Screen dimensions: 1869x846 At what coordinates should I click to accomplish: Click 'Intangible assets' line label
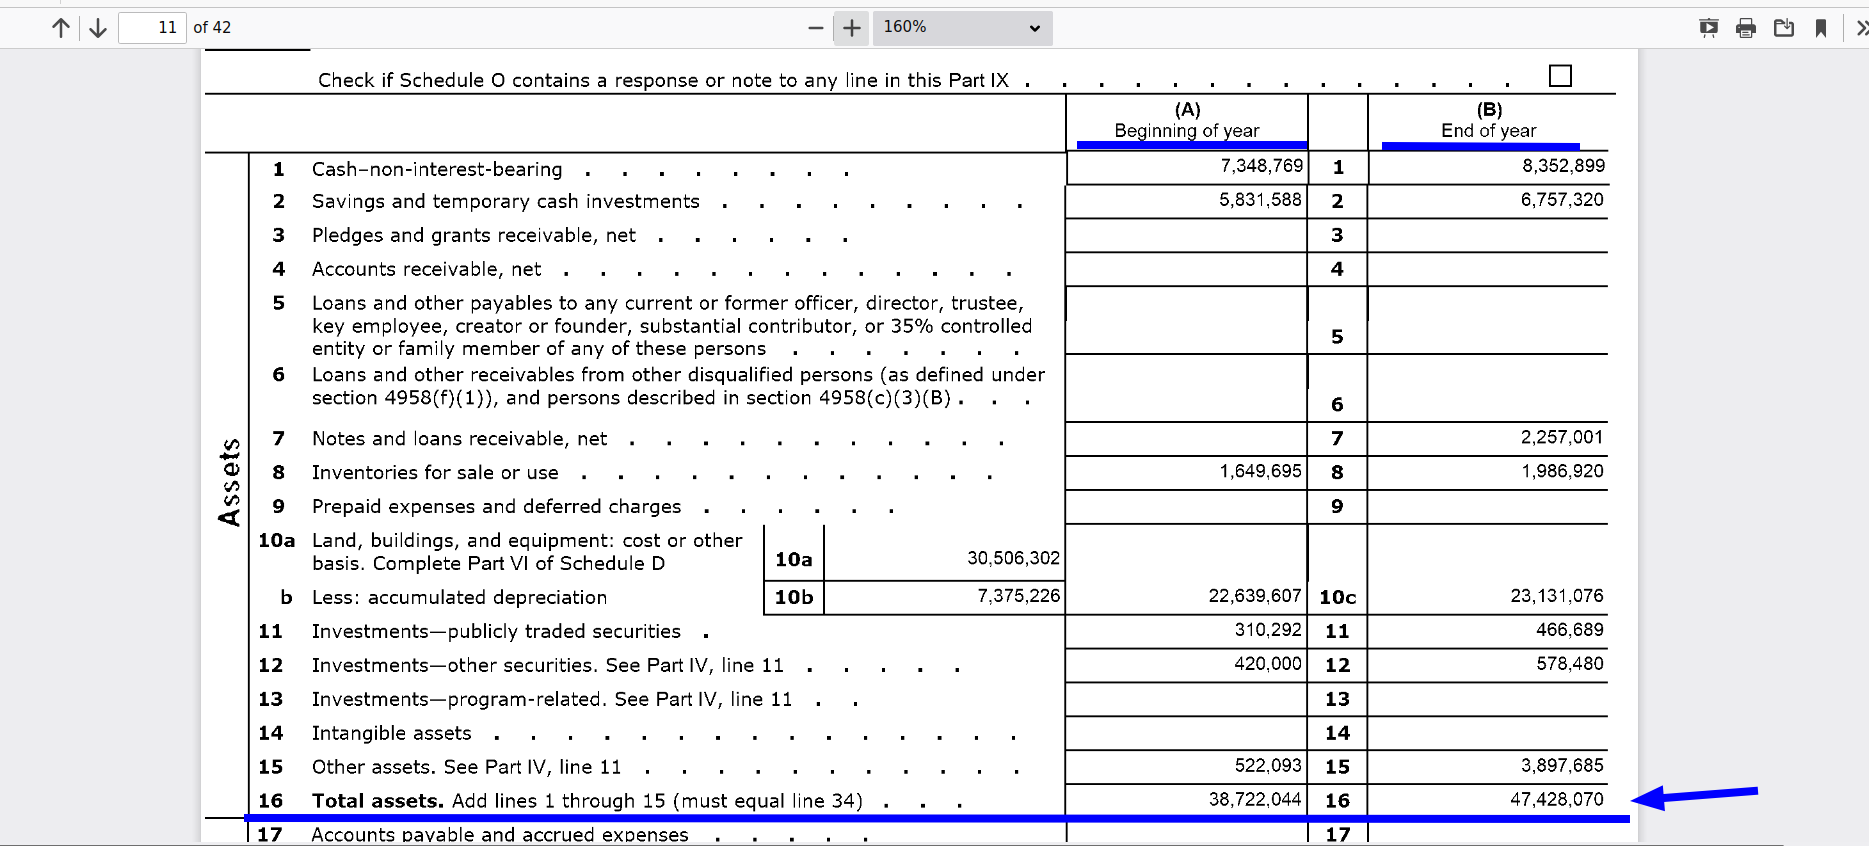[x=392, y=734]
